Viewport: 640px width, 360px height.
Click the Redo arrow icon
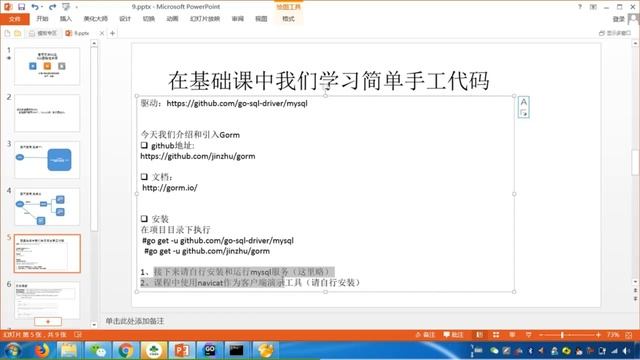tap(53, 7)
